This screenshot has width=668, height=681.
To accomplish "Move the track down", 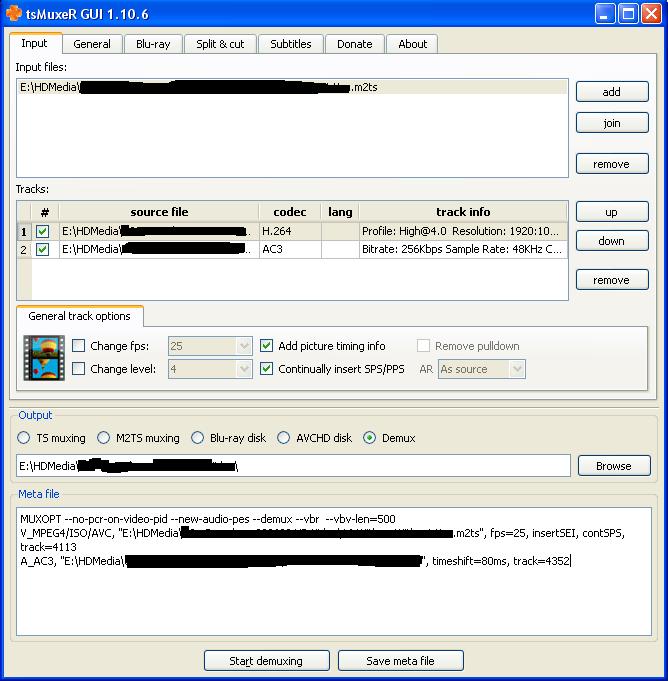I will [612, 241].
